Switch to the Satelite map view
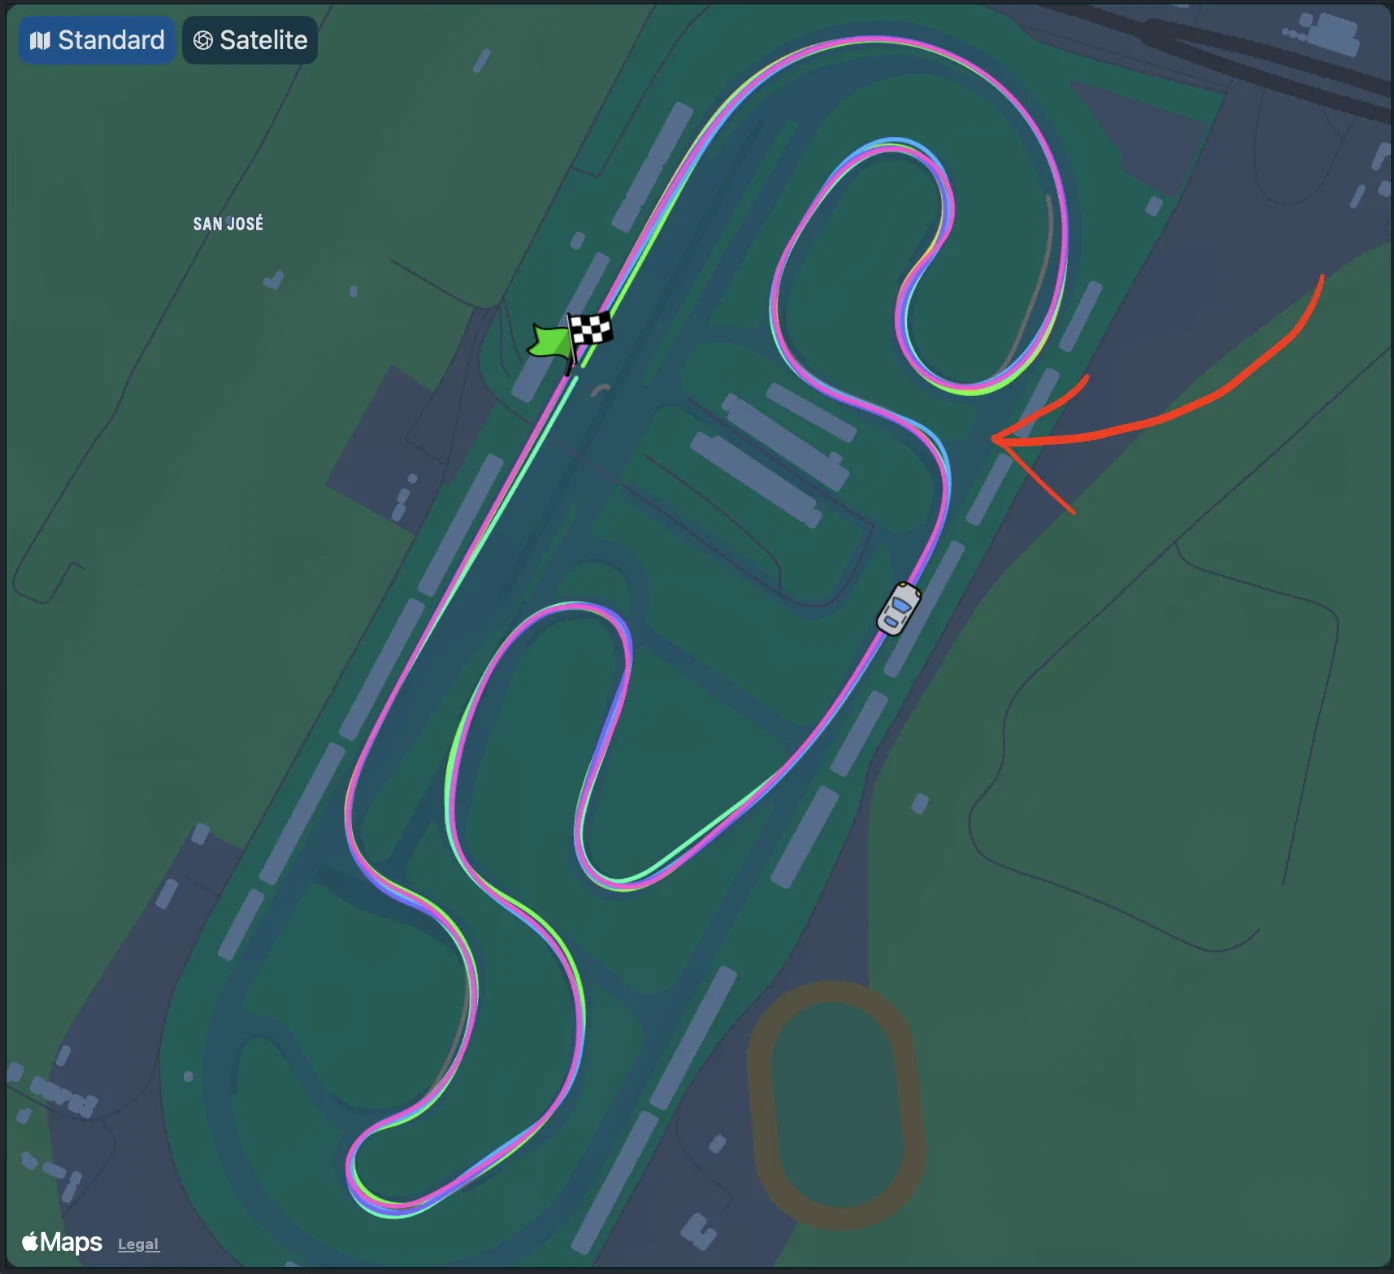 pos(250,40)
